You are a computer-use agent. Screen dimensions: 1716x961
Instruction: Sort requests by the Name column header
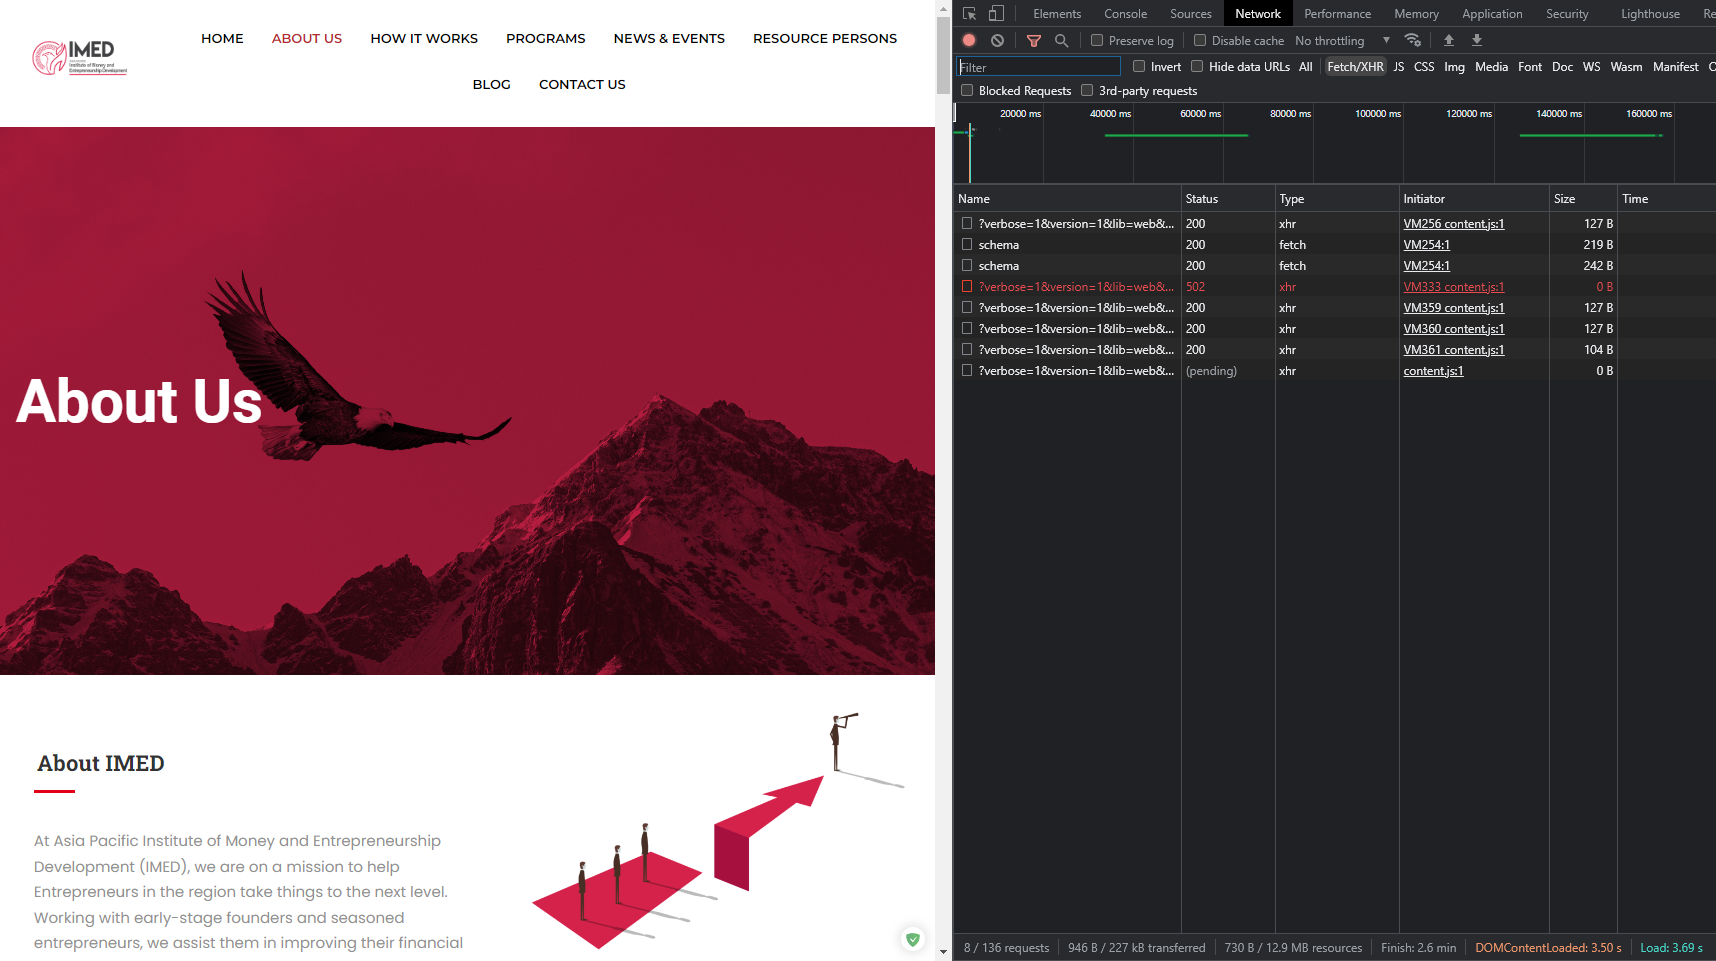click(x=1067, y=199)
